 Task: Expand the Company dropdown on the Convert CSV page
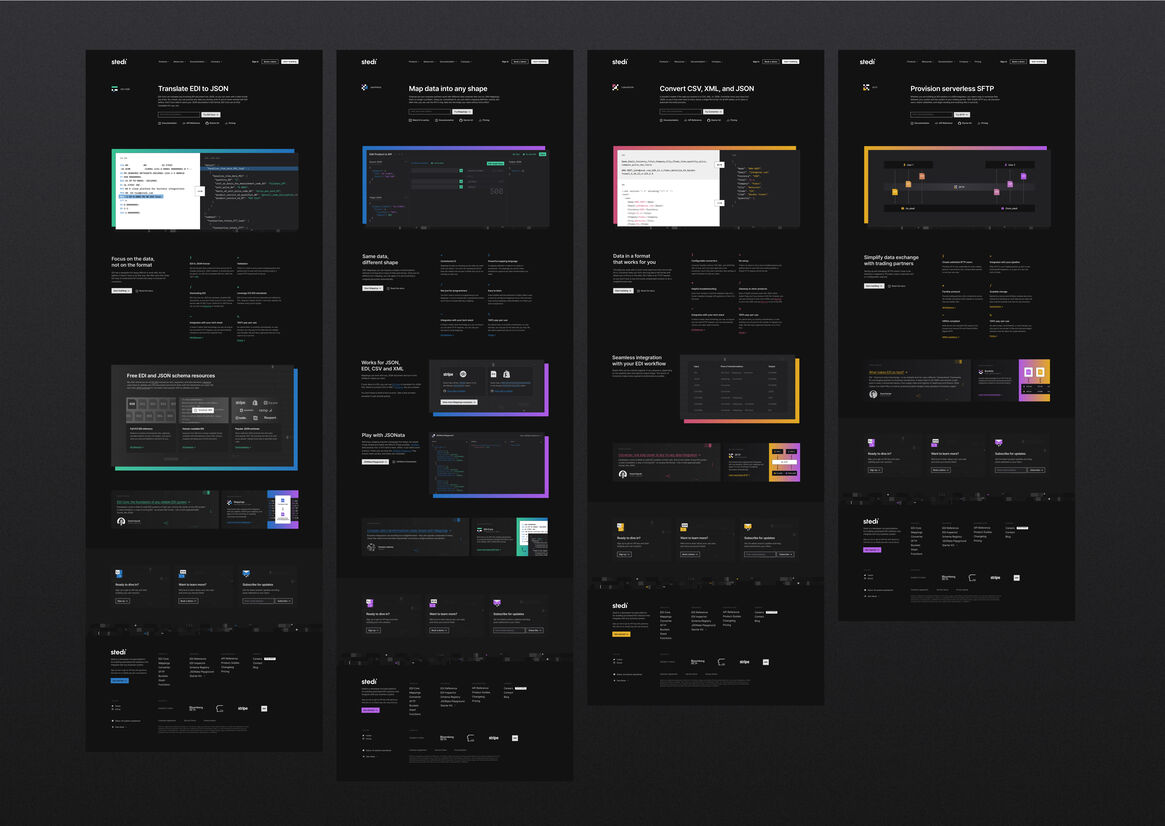pos(718,61)
